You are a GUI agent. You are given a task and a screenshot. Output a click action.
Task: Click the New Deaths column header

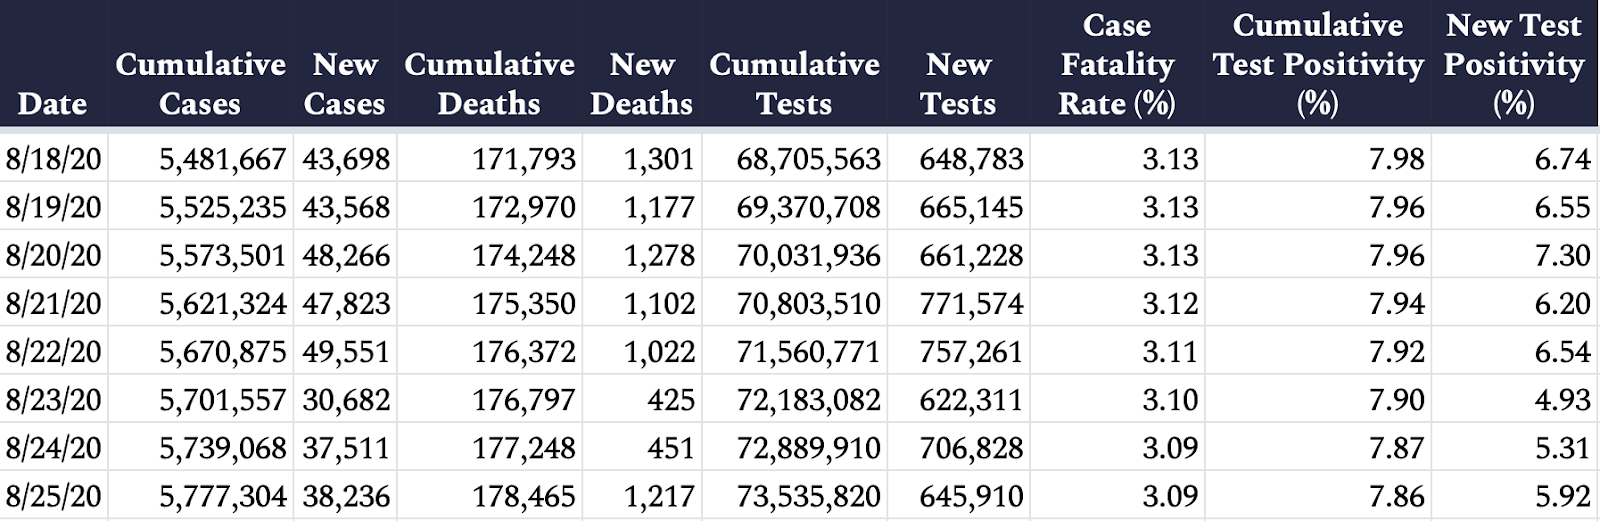641,84
